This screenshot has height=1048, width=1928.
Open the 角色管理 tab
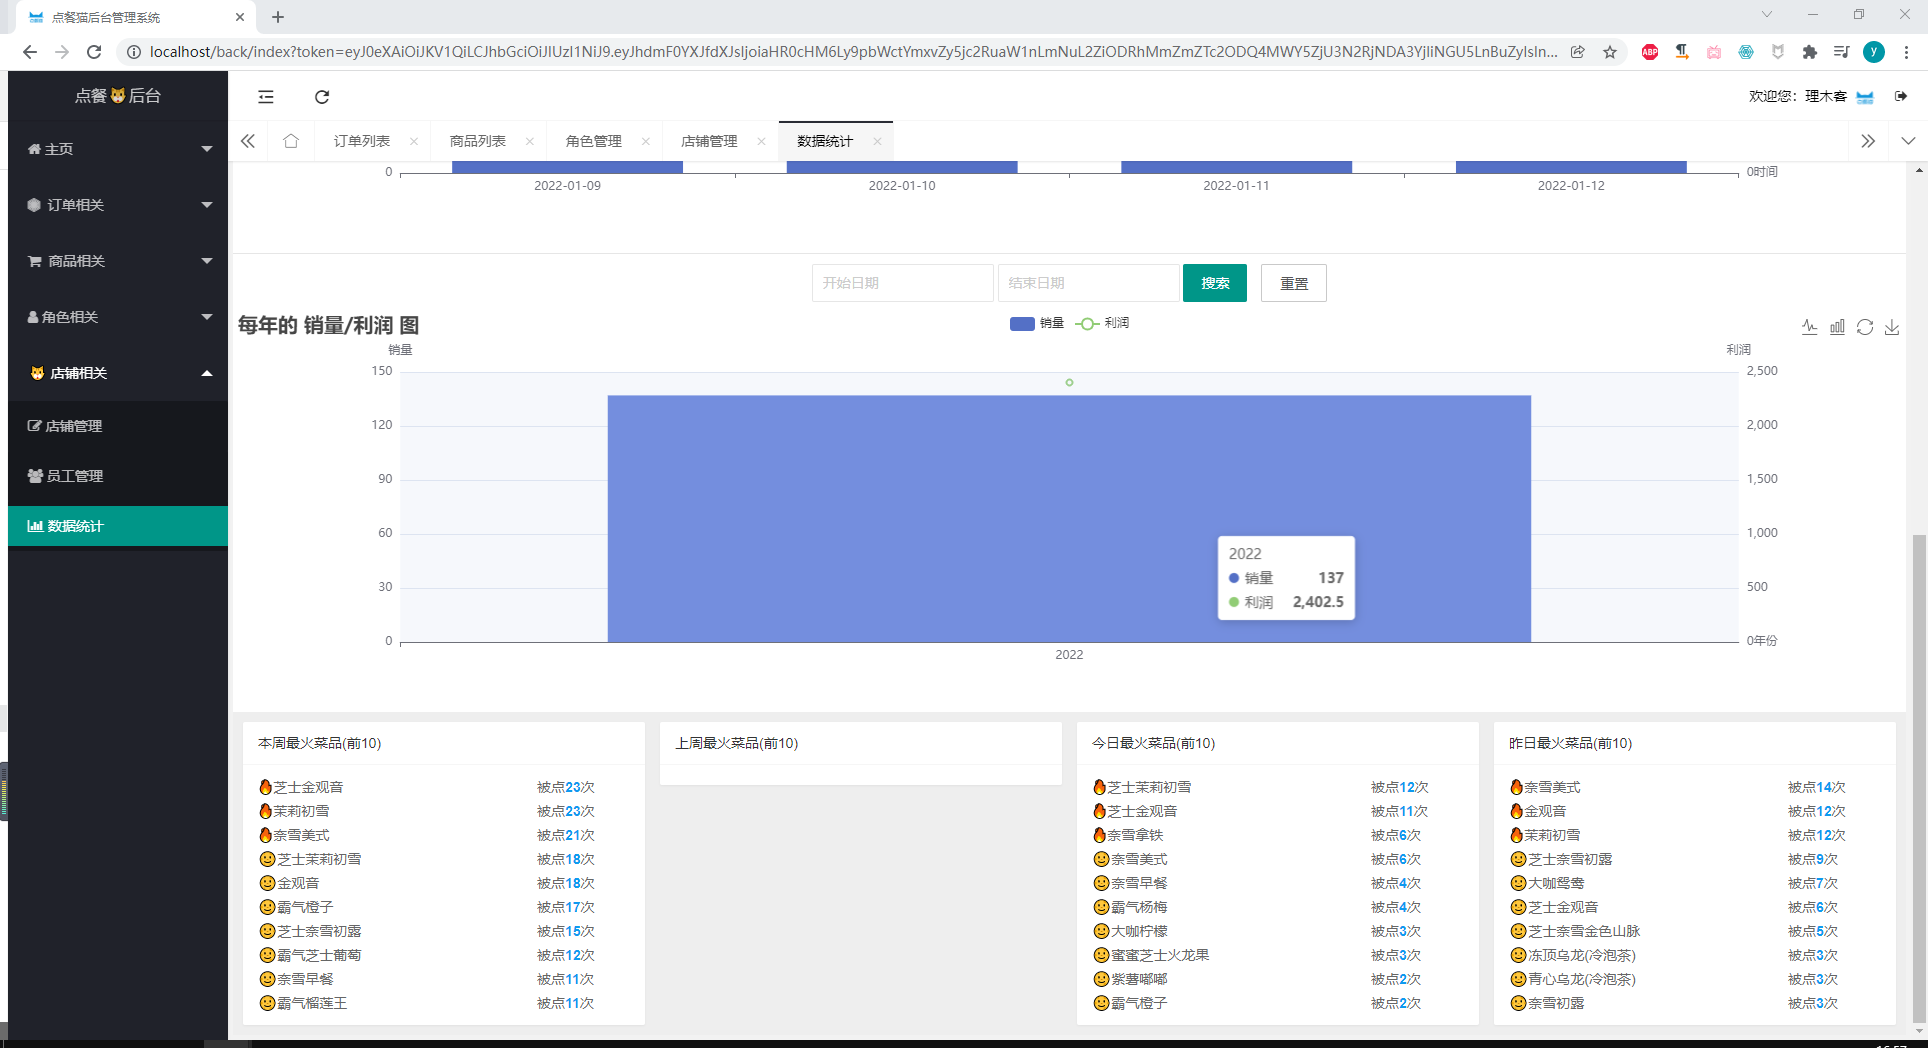click(x=594, y=141)
